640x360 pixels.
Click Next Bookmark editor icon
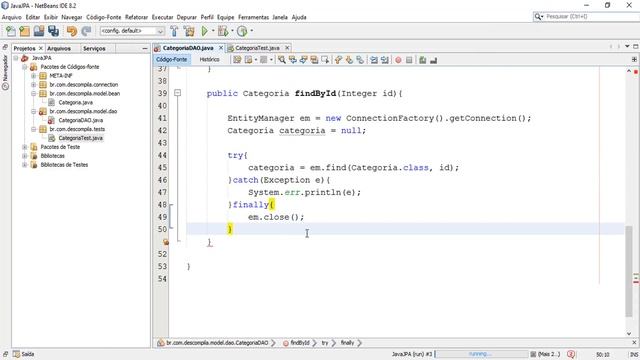coord(349,60)
